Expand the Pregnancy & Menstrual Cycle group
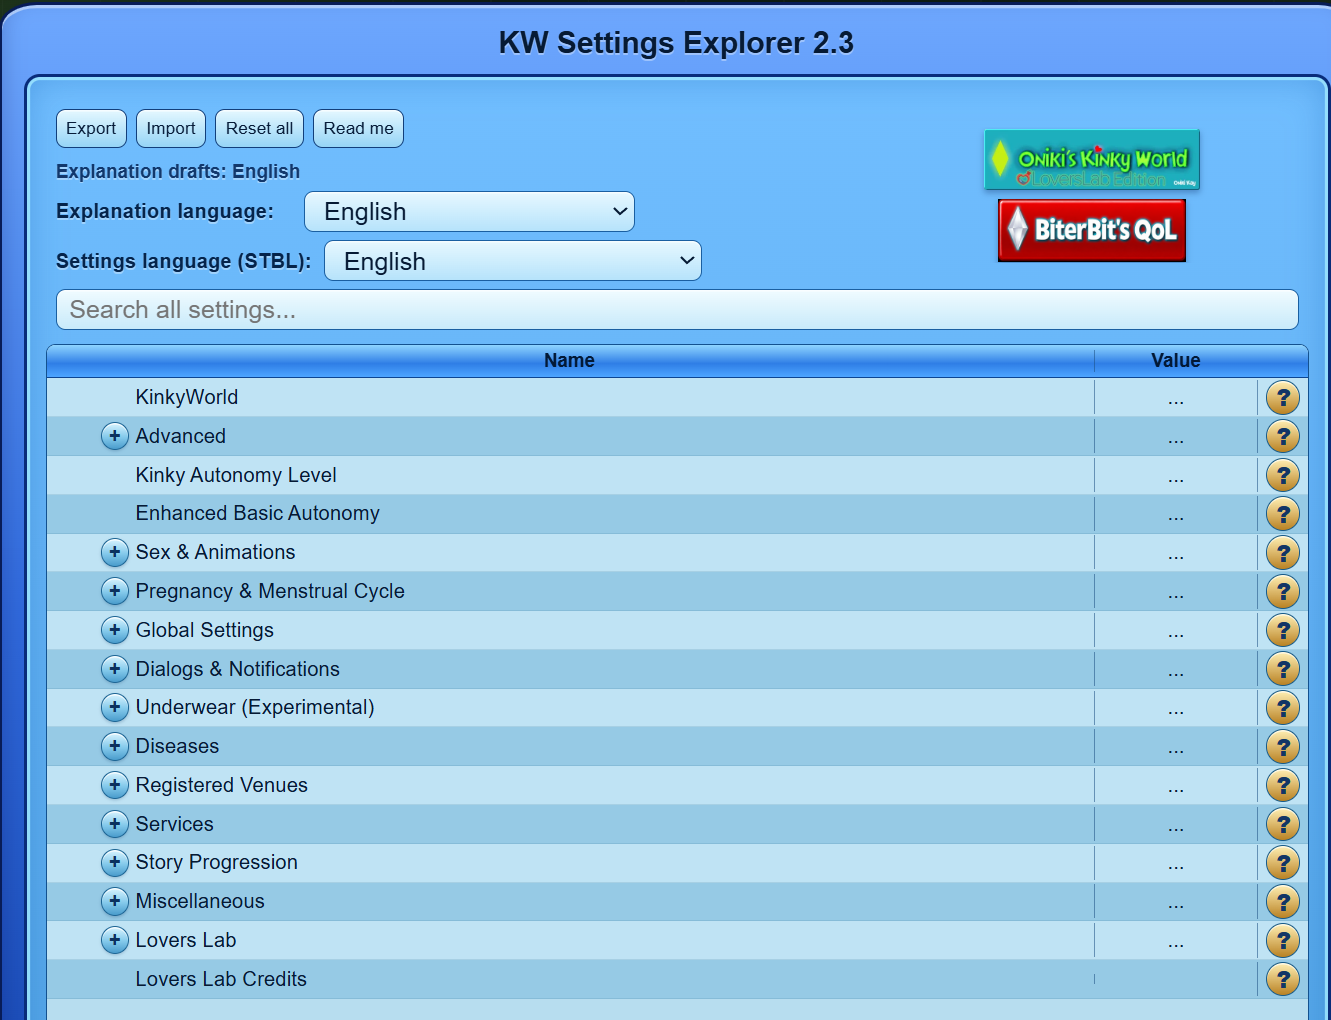Image resolution: width=1331 pixels, height=1020 pixels. click(115, 591)
